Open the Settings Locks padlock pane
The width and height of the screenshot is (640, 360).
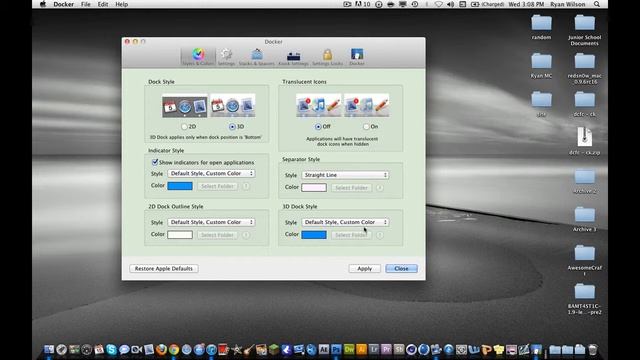pos(327,57)
